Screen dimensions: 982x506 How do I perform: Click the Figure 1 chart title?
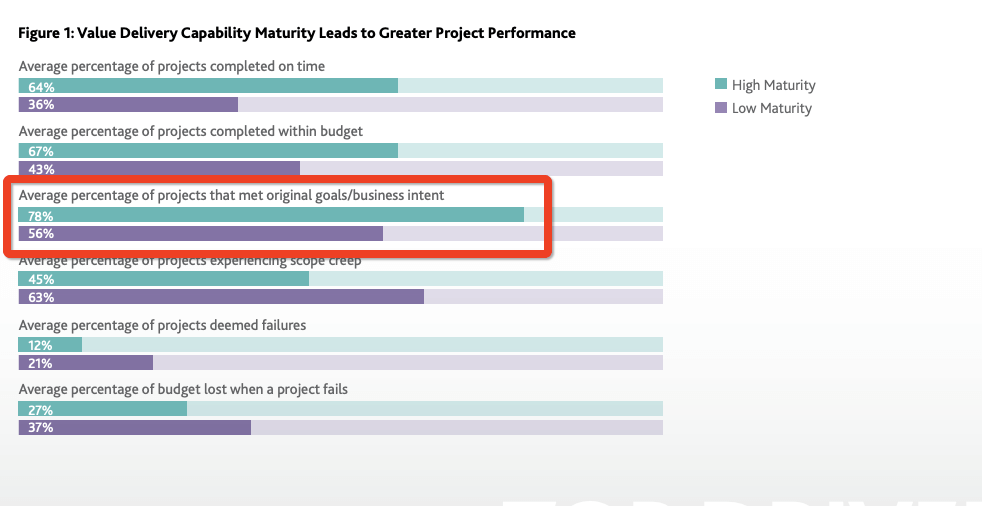click(x=297, y=33)
